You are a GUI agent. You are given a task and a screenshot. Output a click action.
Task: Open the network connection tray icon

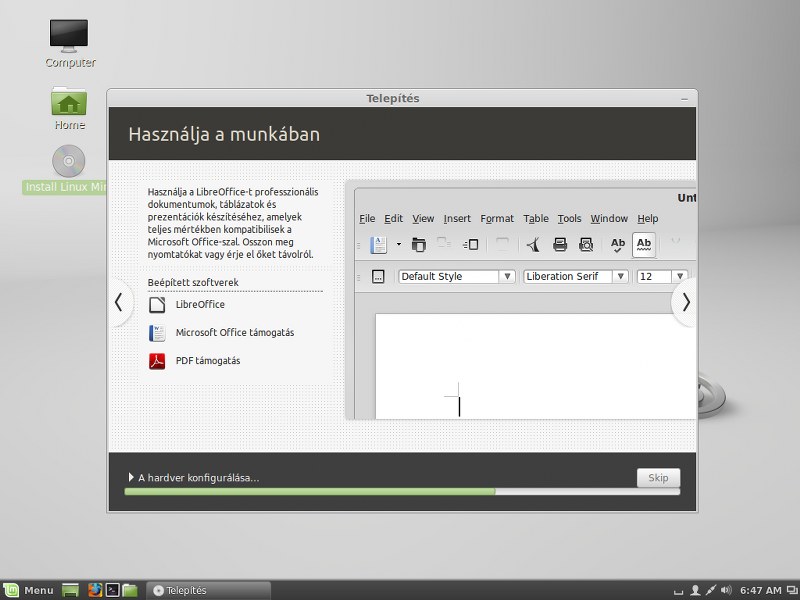[711, 590]
